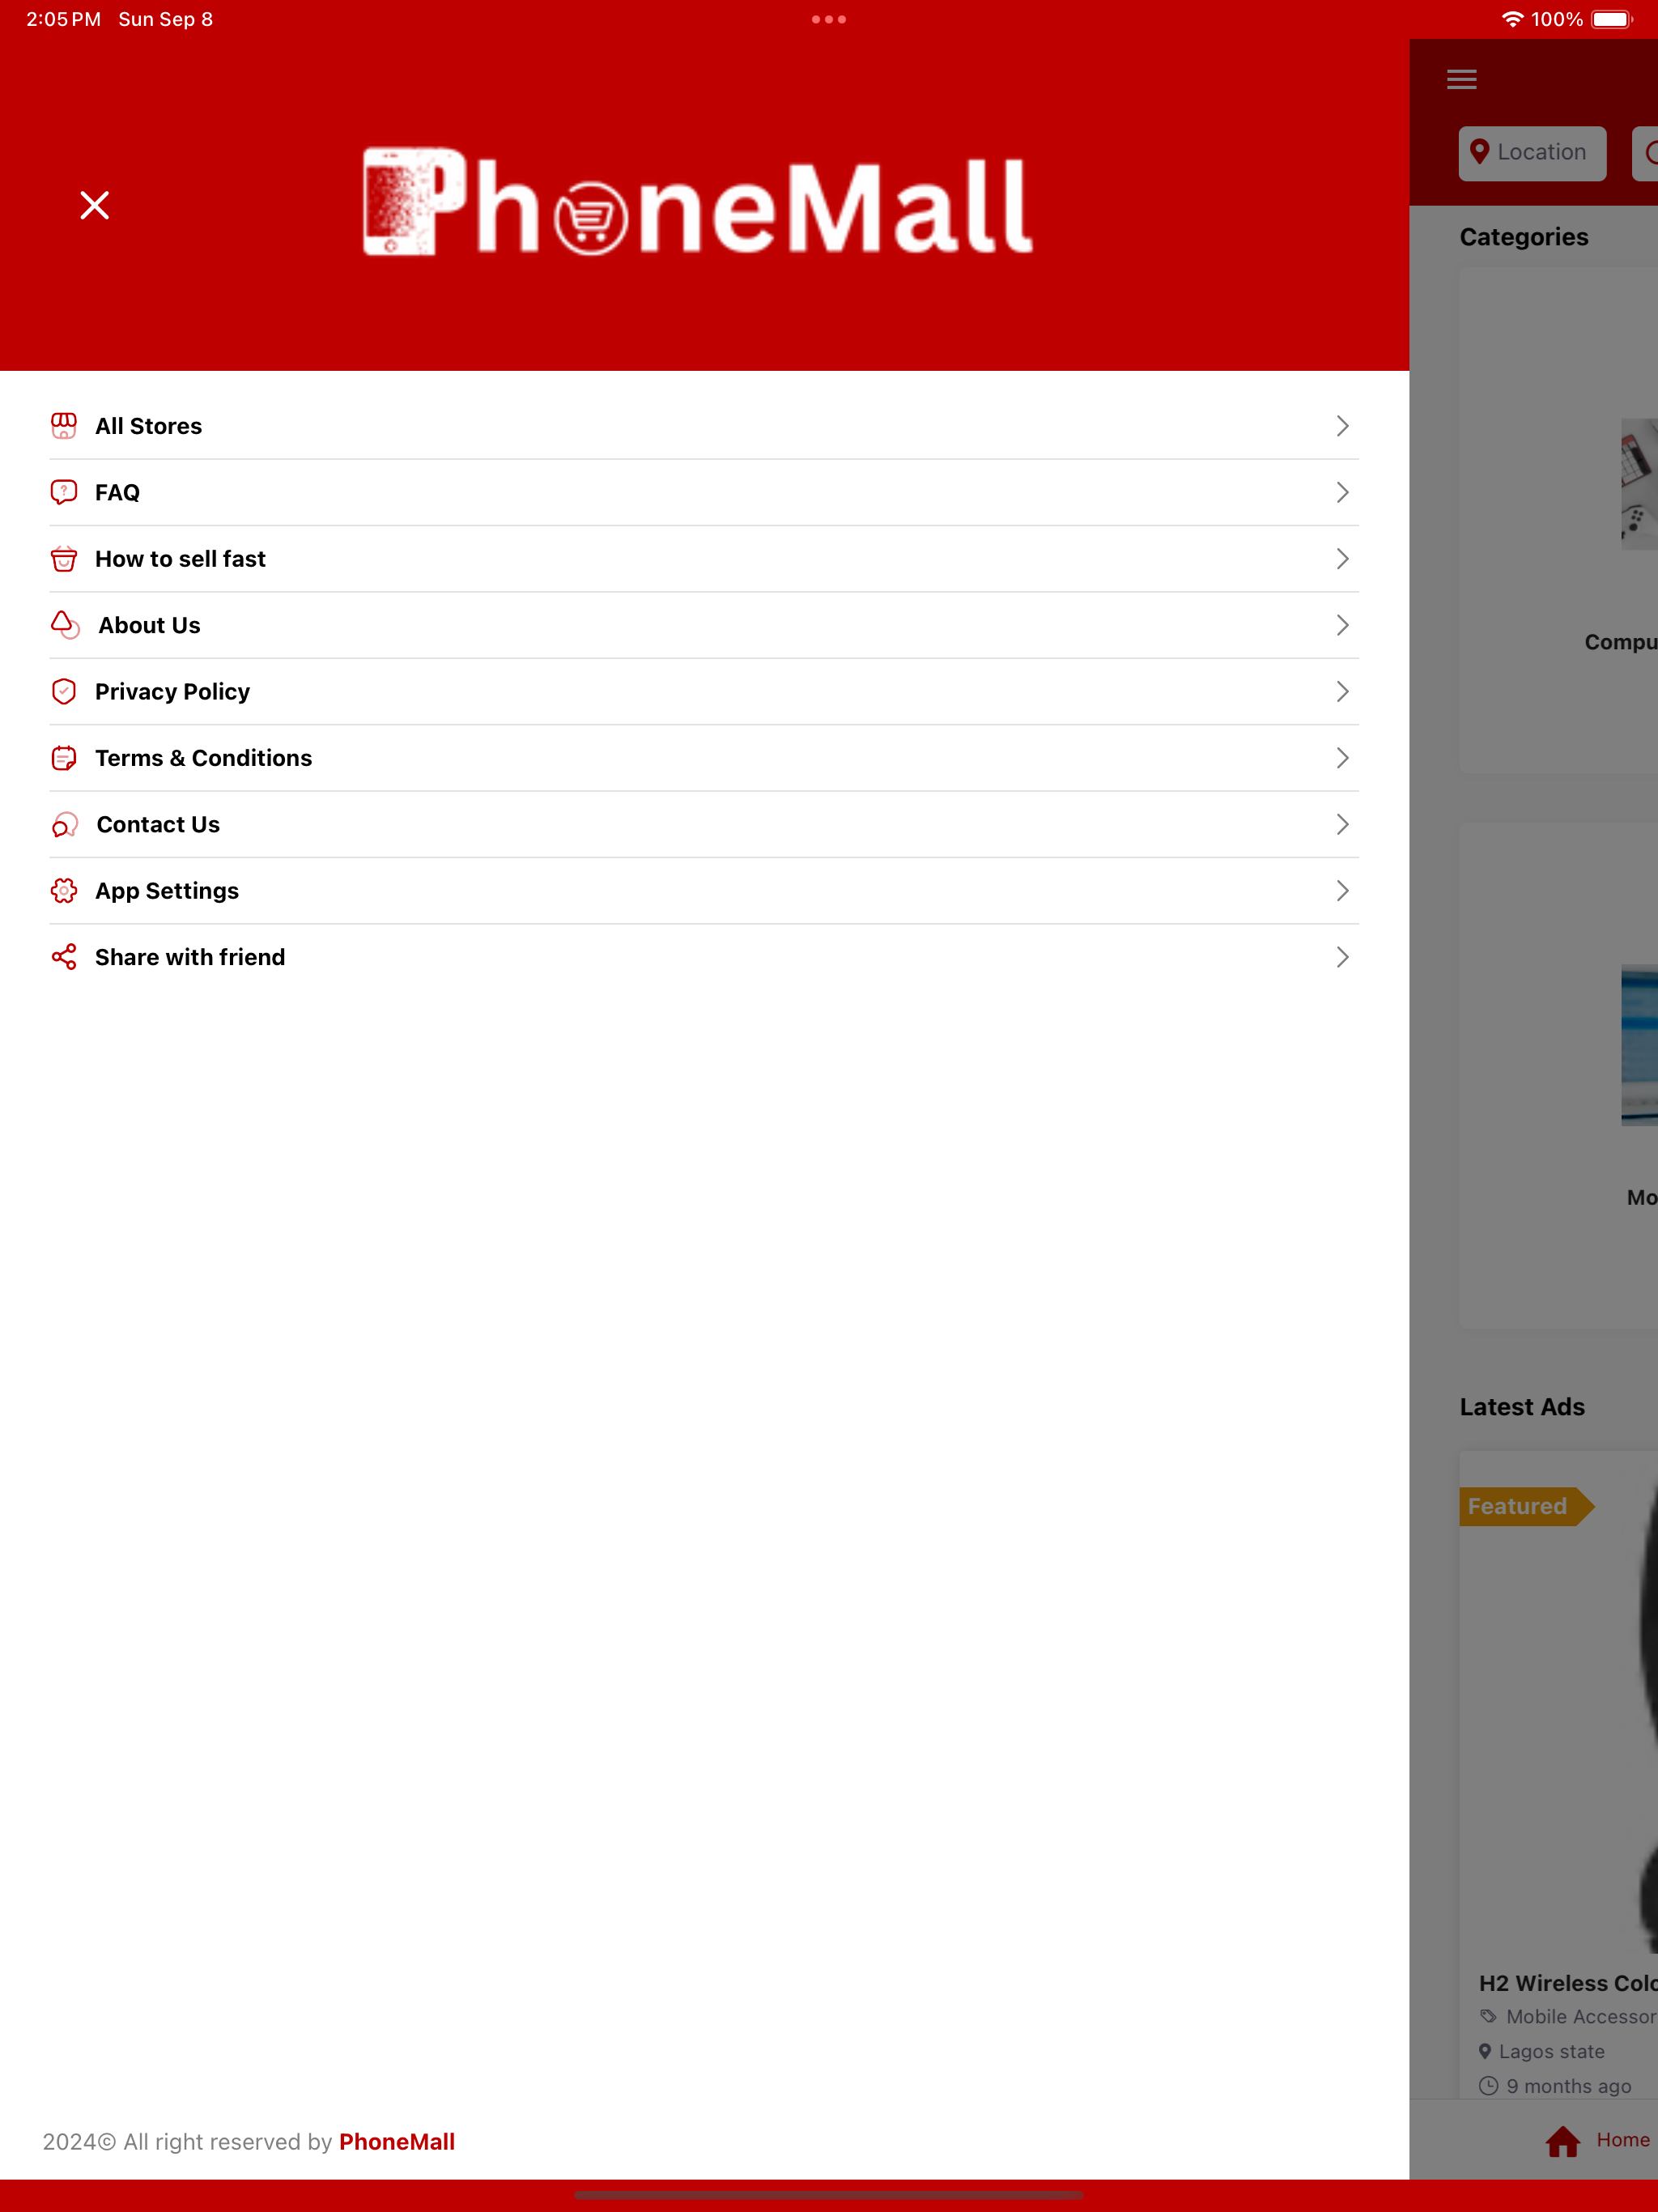Image resolution: width=1658 pixels, height=2212 pixels.
Task: Tap the Categories heading
Action: tap(1523, 237)
